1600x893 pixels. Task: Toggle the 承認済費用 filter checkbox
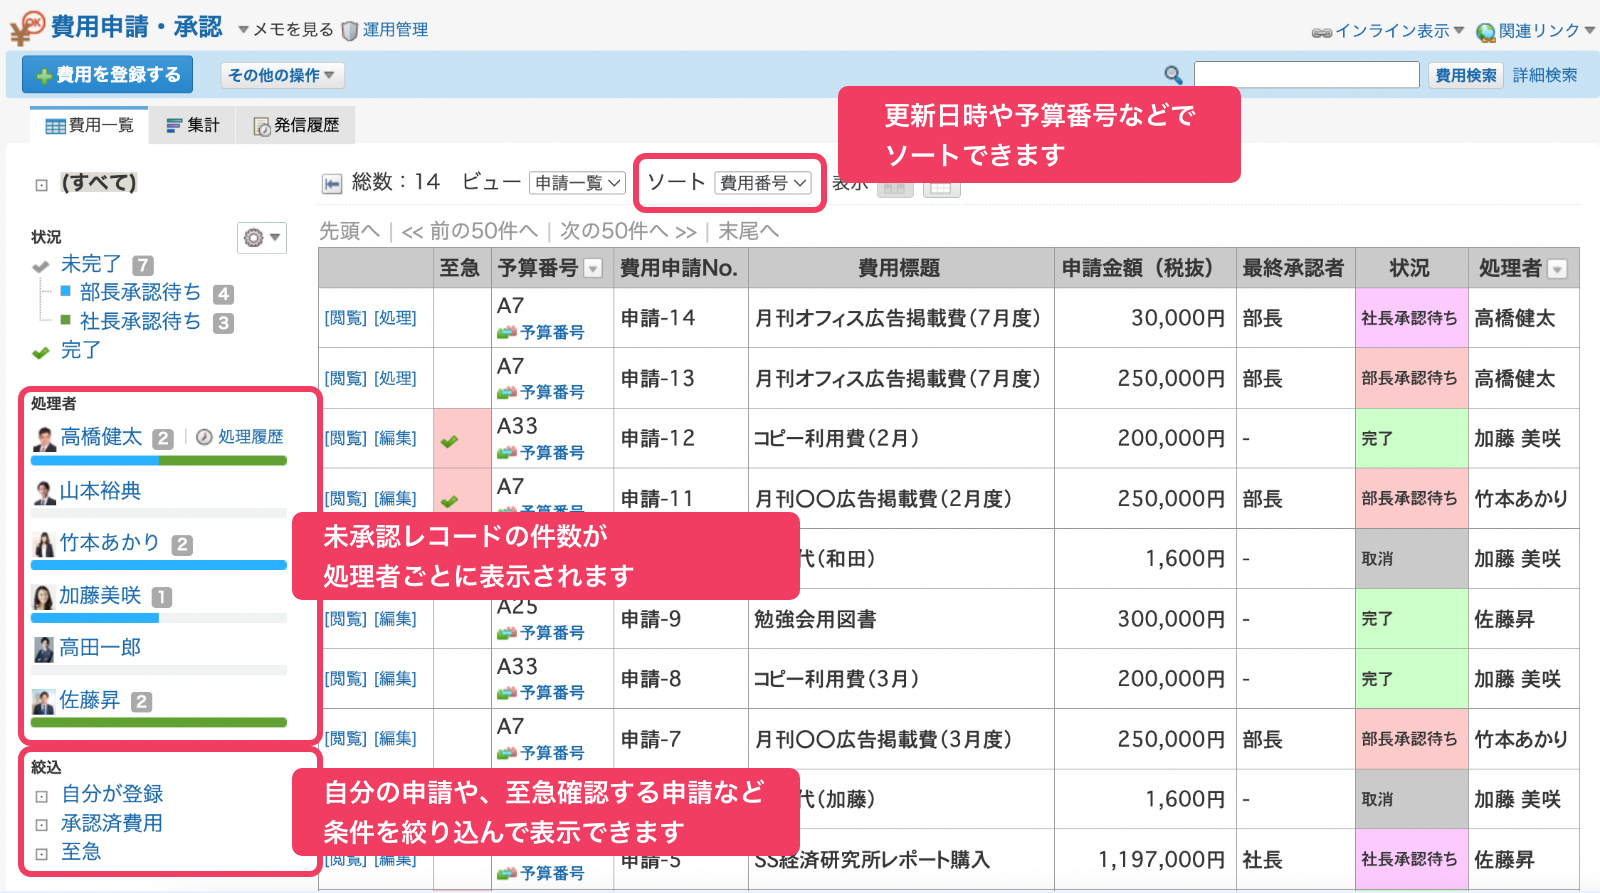42,826
